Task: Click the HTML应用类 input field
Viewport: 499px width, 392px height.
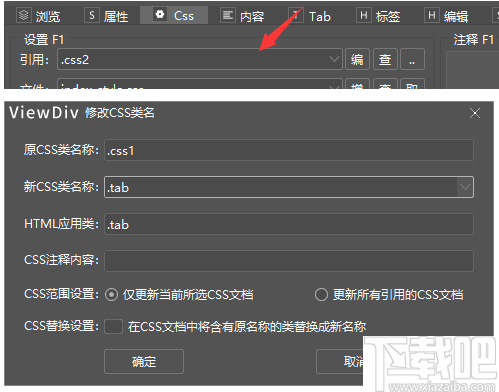Action: point(289,224)
